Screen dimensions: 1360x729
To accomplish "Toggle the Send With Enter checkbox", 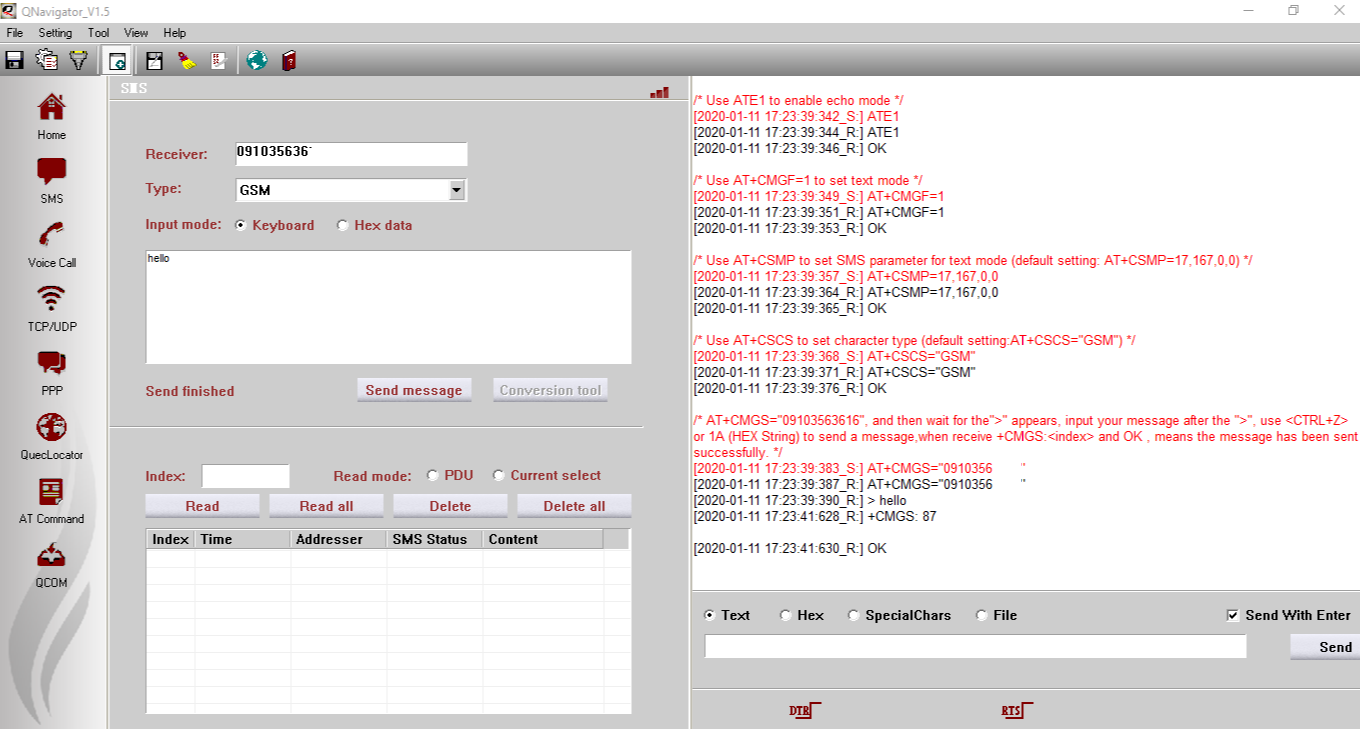I will 1233,616.
